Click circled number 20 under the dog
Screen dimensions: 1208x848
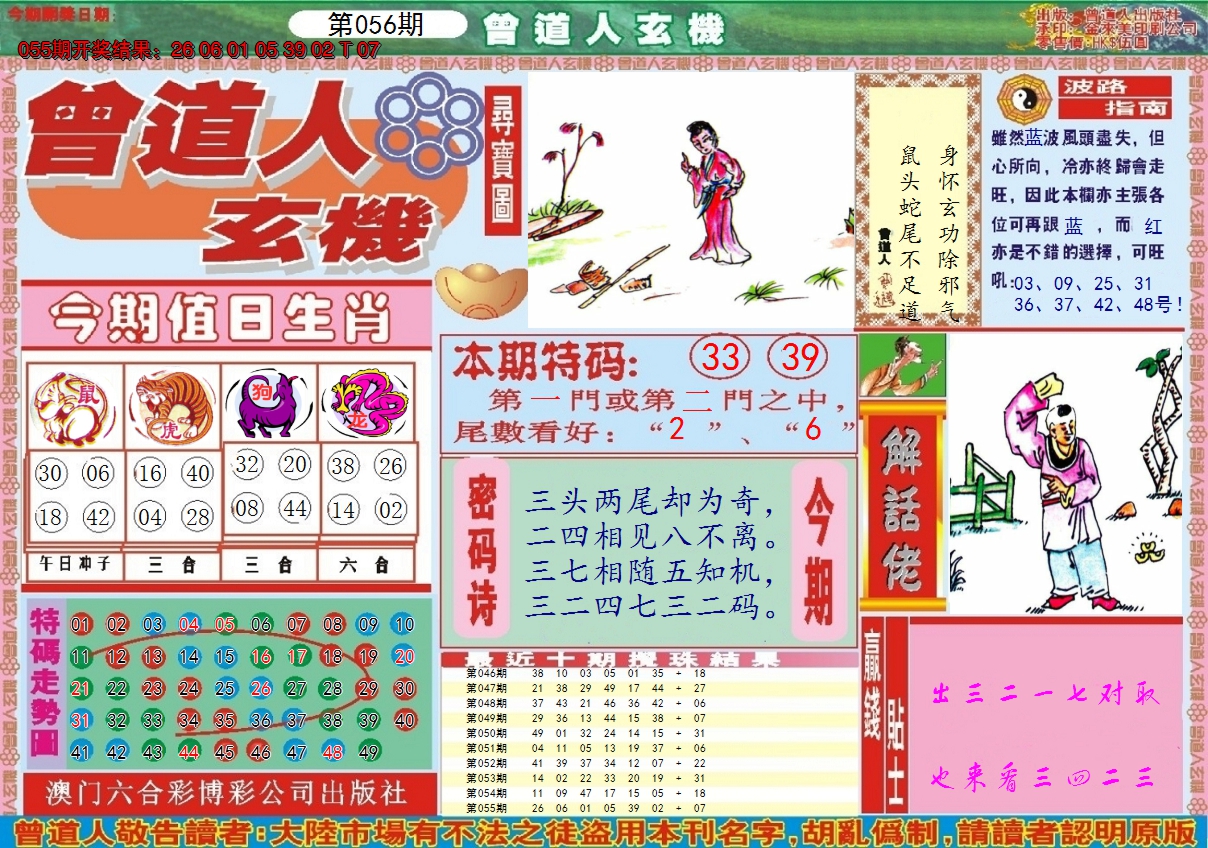pyautogui.click(x=295, y=464)
